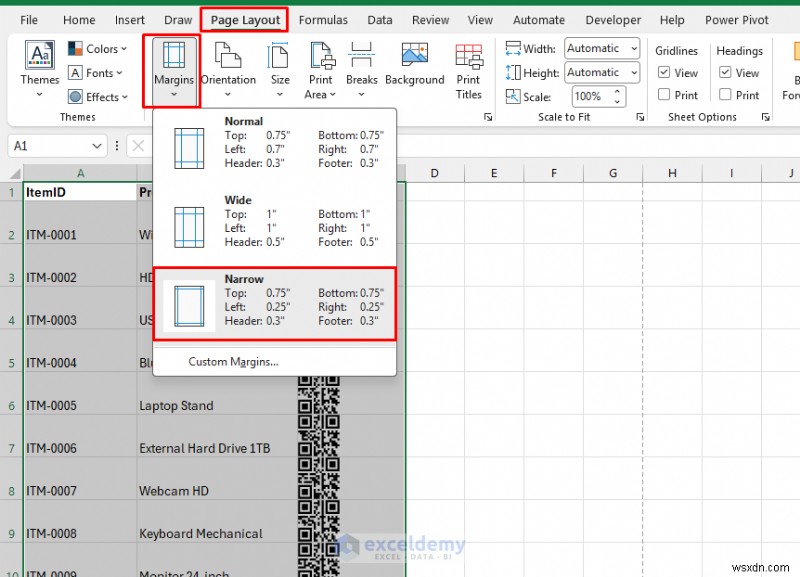
Task: Click the formula bar options dots
Action: click(117, 146)
